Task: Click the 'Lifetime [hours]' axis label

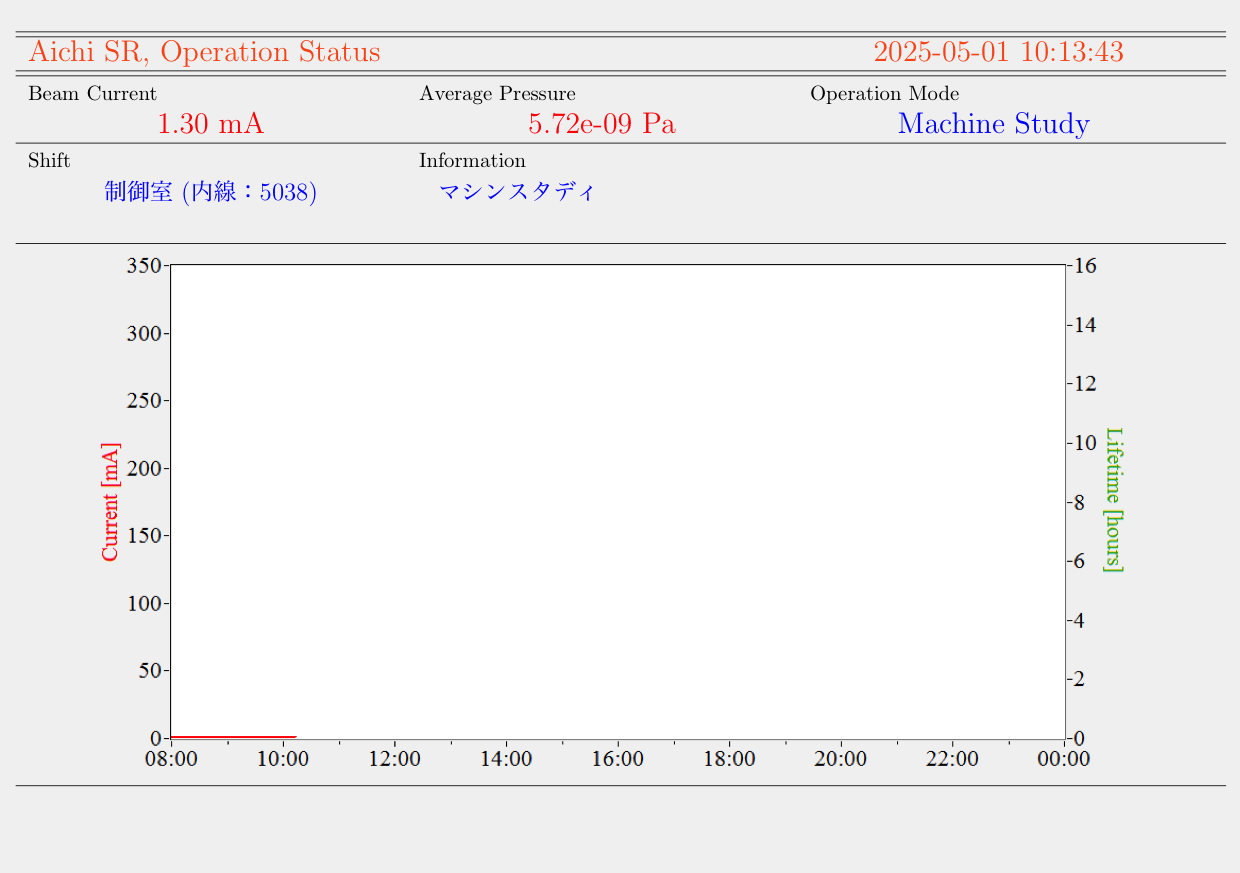Action: click(x=1113, y=500)
